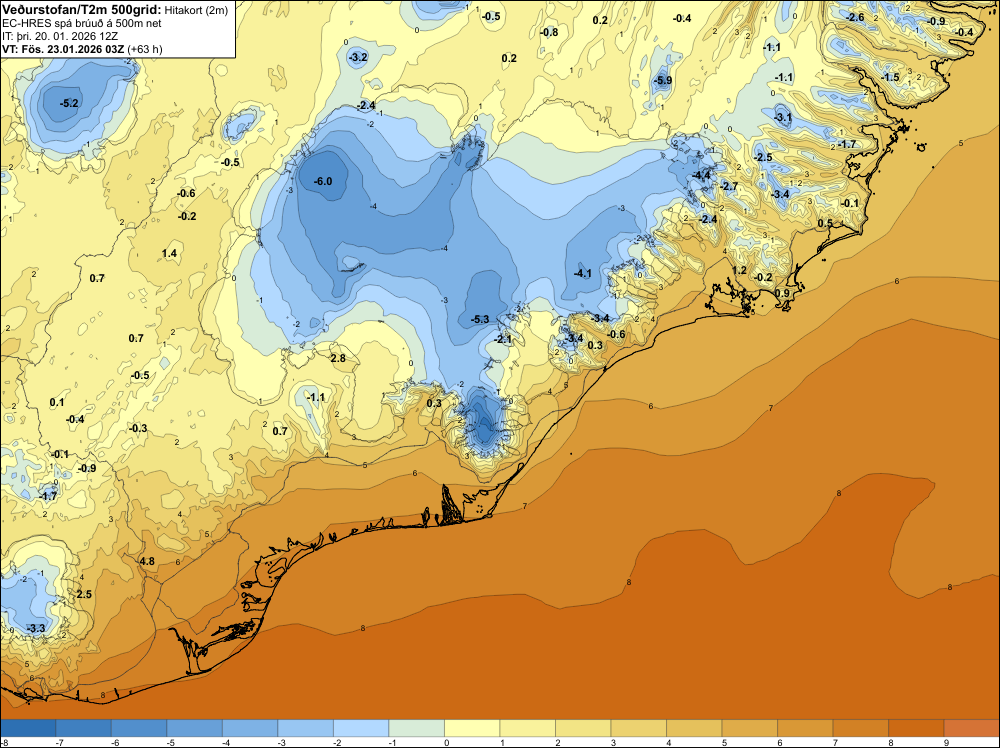Click the "Hitakort (2m)" header label

(x=196, y=10)
